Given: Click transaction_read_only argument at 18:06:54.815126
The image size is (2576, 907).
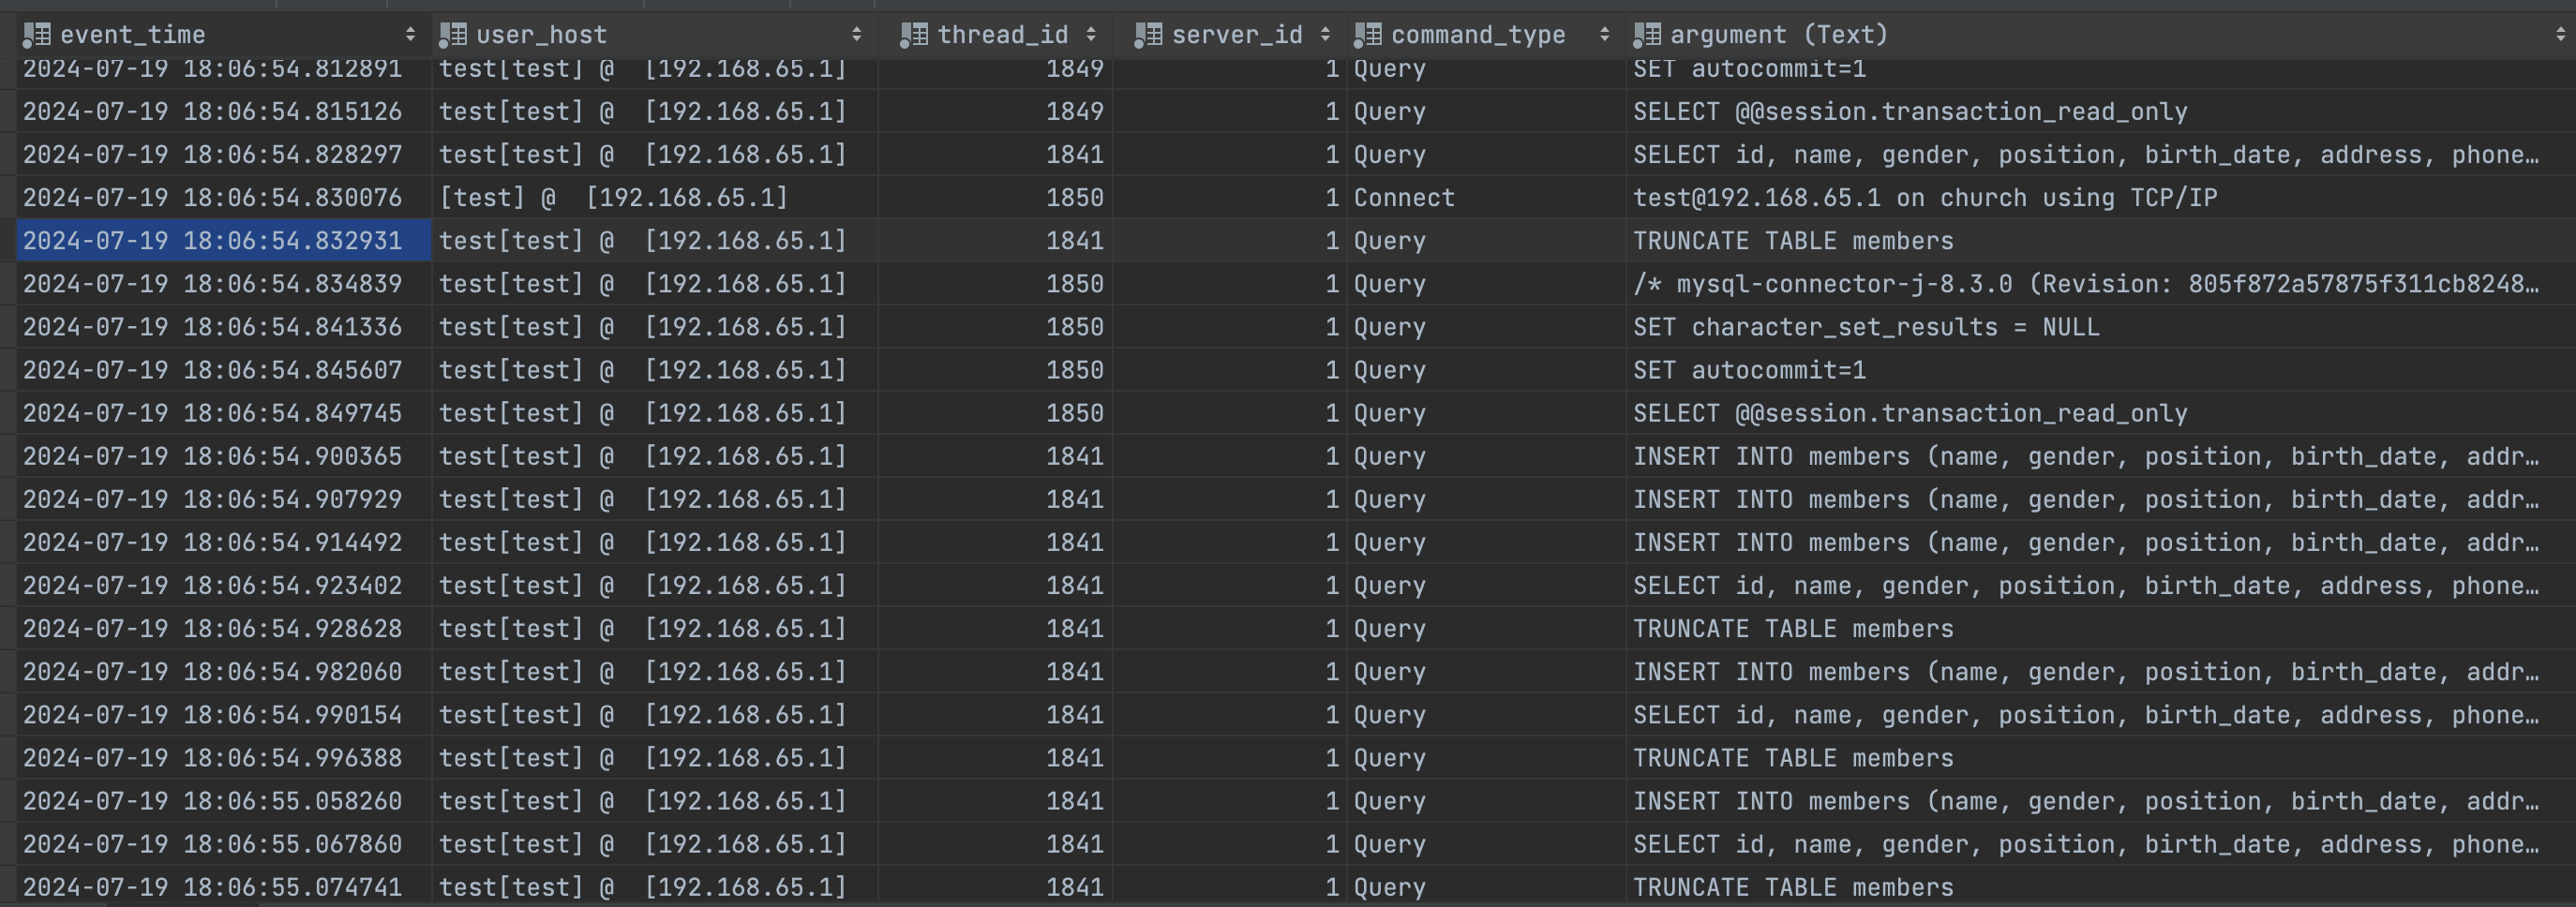Looking at the screenshot, I should (x=2100, y=112).
